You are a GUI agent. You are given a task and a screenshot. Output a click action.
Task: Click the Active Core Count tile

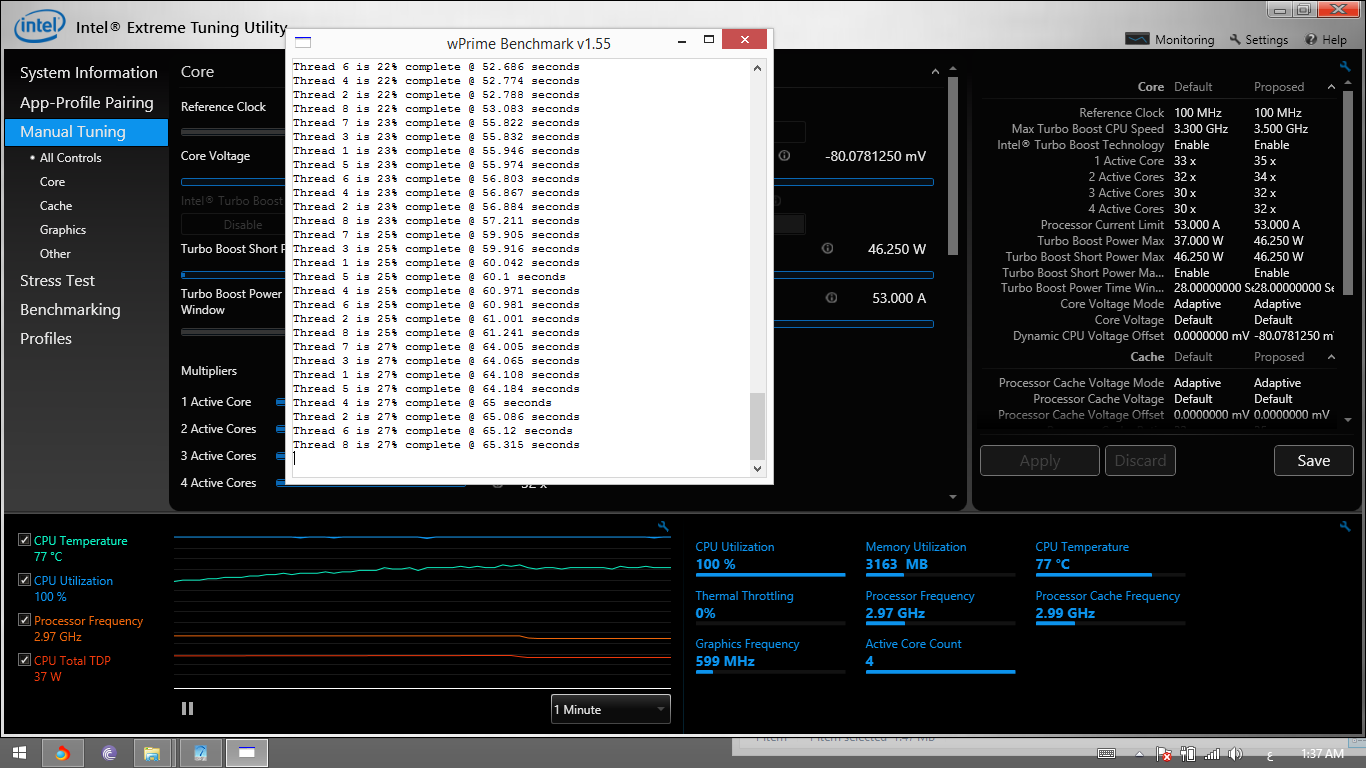click(x=940, y=653)
